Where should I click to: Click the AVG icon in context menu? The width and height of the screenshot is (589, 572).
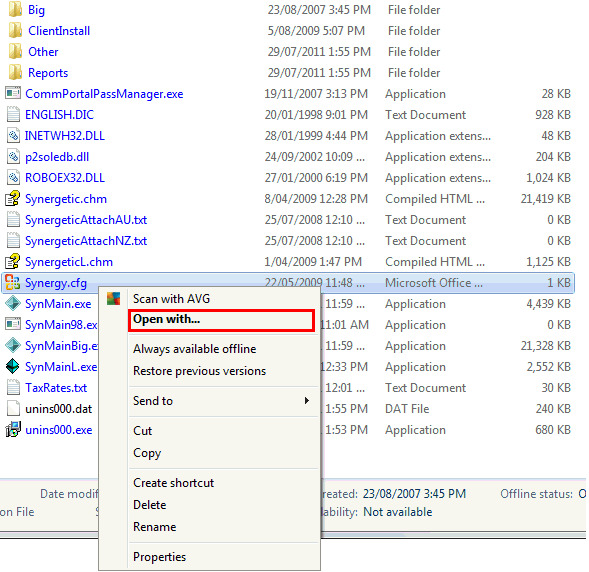(x=113, y=299)
